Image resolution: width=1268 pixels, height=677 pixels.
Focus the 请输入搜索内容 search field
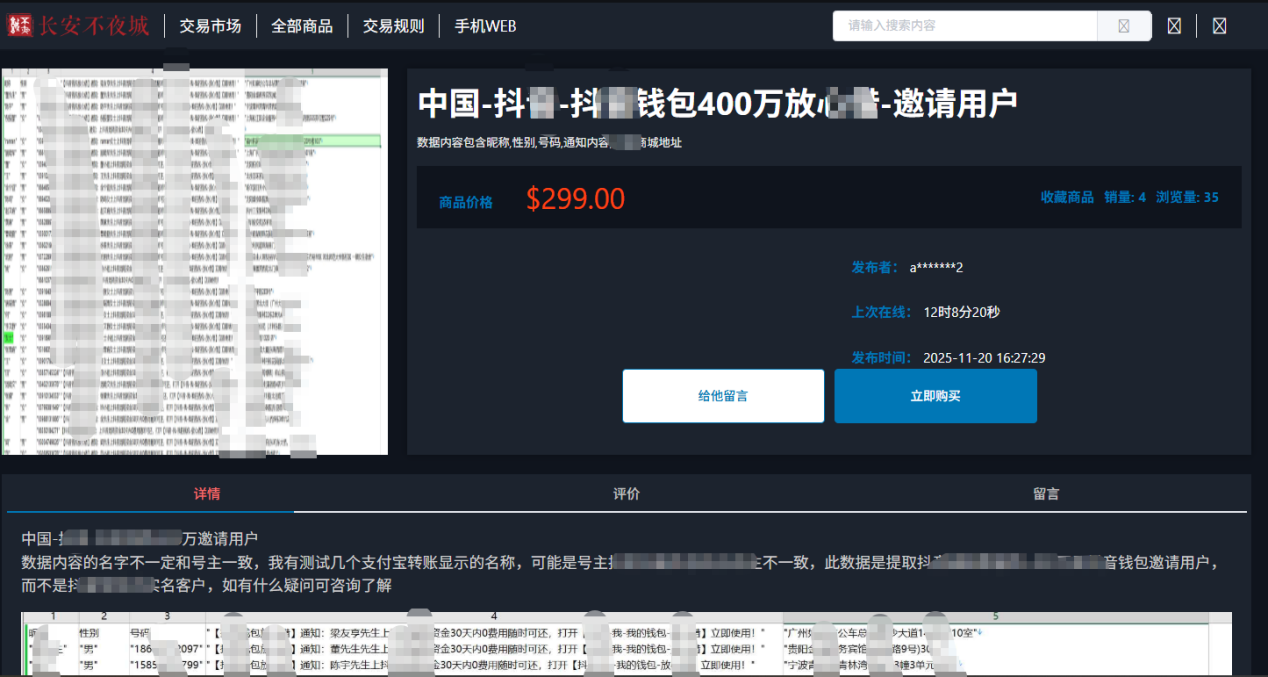(964, 26)
